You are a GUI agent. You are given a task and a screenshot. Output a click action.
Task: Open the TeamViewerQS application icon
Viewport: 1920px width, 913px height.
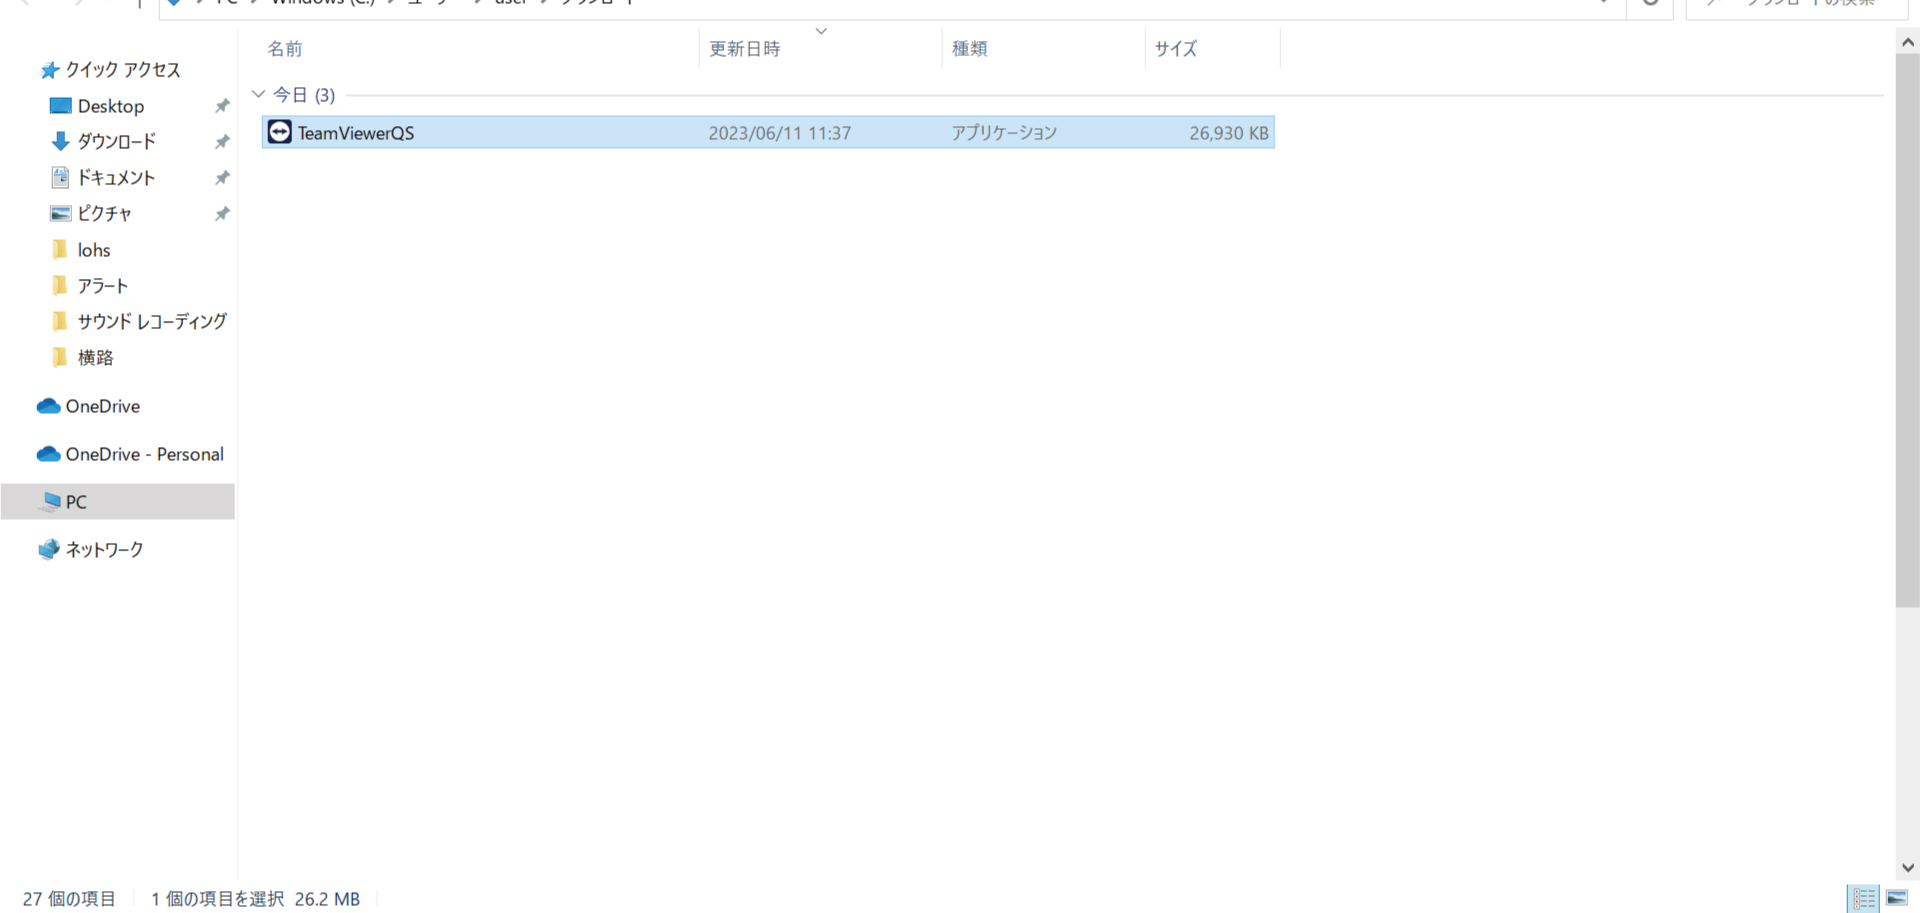click(280, 132)
